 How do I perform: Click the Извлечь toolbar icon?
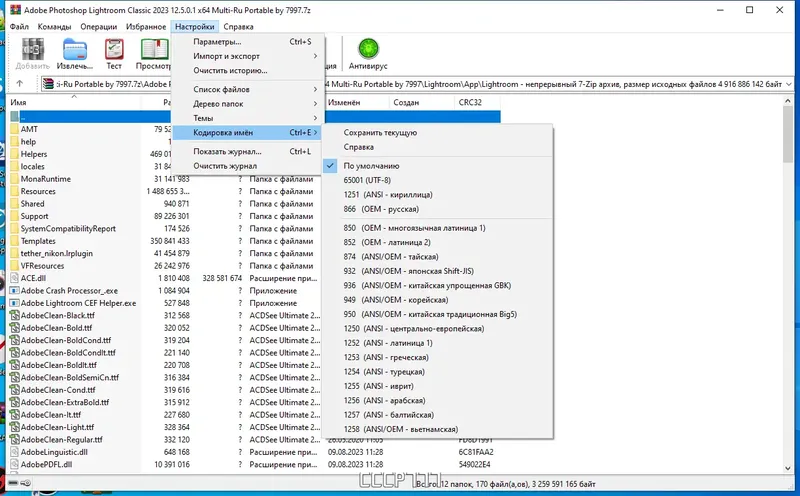click(x=74, y=49)
